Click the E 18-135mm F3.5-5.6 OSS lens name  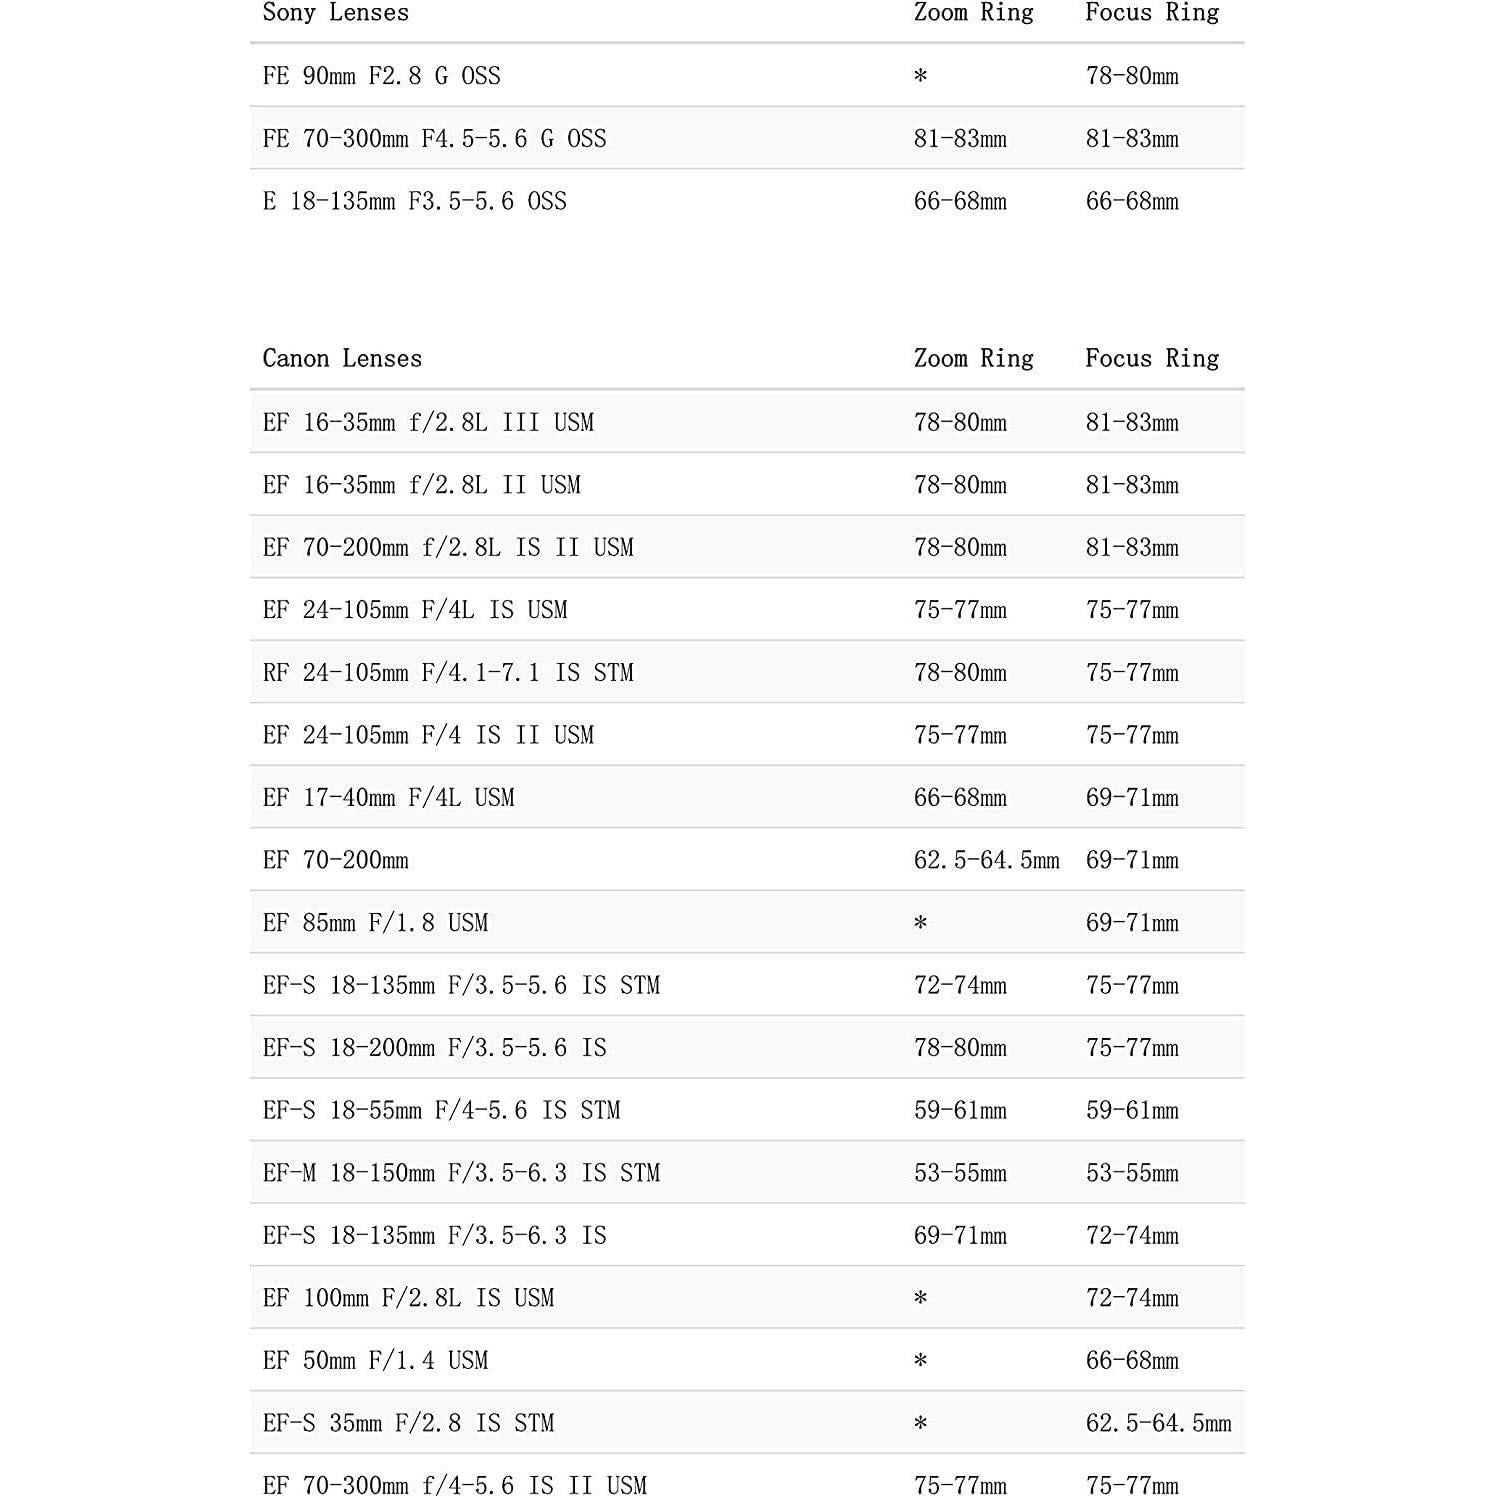tap(414, 202)
